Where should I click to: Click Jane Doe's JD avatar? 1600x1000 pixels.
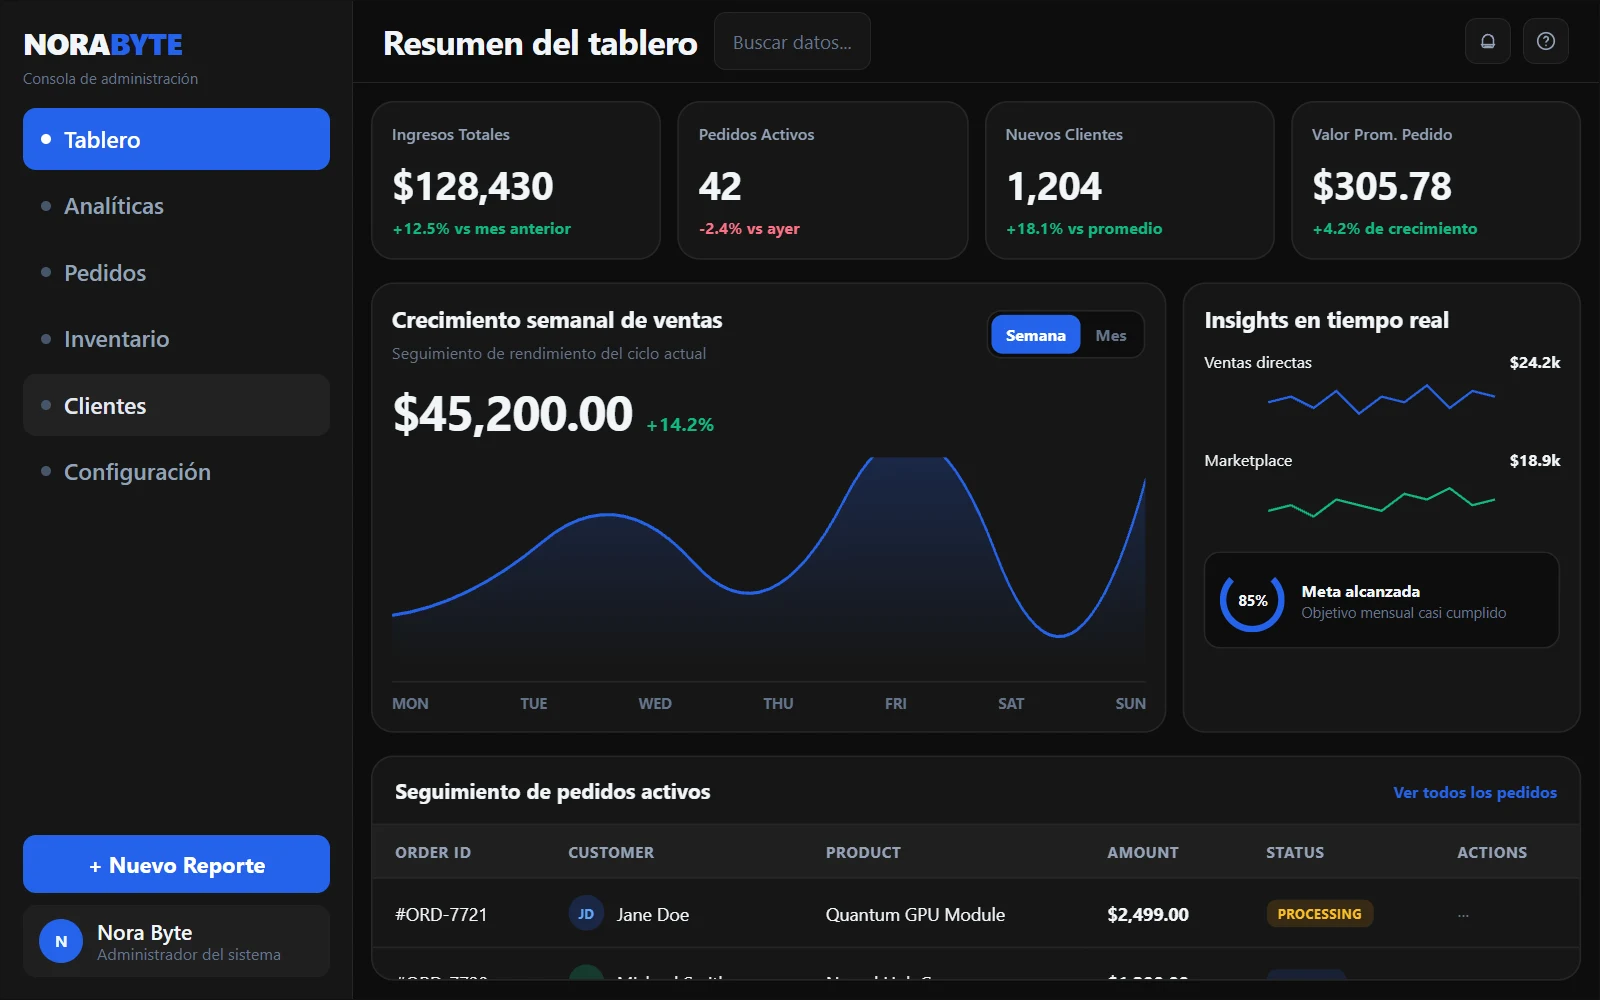(x=586, y=913)
